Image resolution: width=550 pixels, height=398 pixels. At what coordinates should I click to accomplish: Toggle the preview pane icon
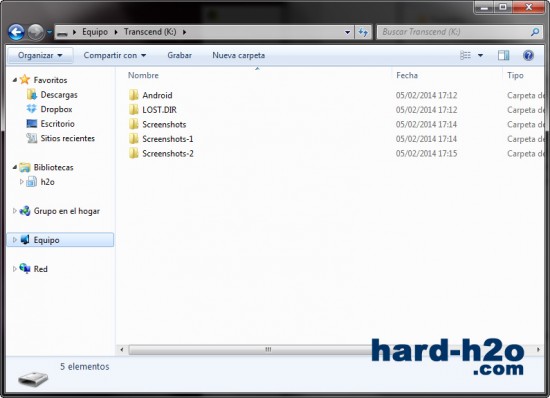pyautogui.click(x=503, y=55)
